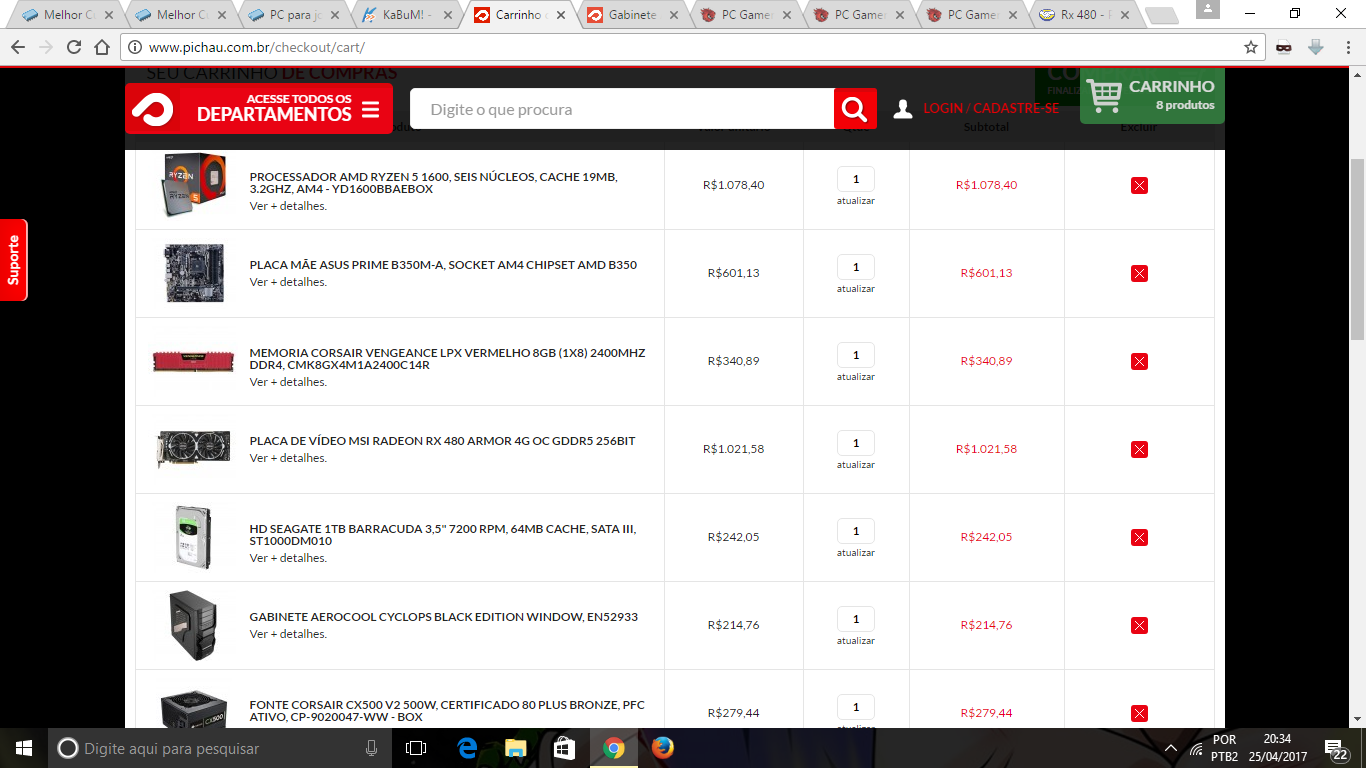1366x768 pixels.
Task: Click 'atualizar' under the Seagate HD quantity
Action: point(856,553)
